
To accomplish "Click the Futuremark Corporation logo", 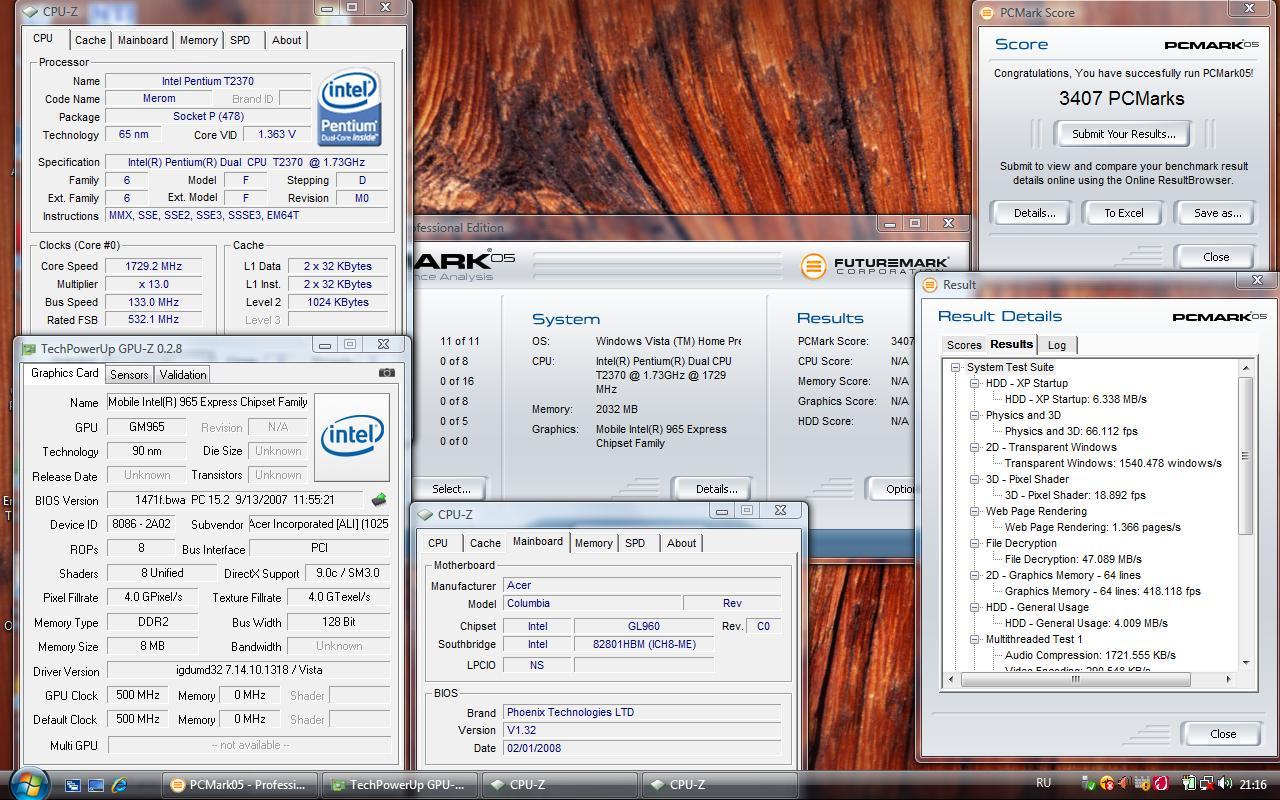I will pyautogui.click(x=874, y=265).
